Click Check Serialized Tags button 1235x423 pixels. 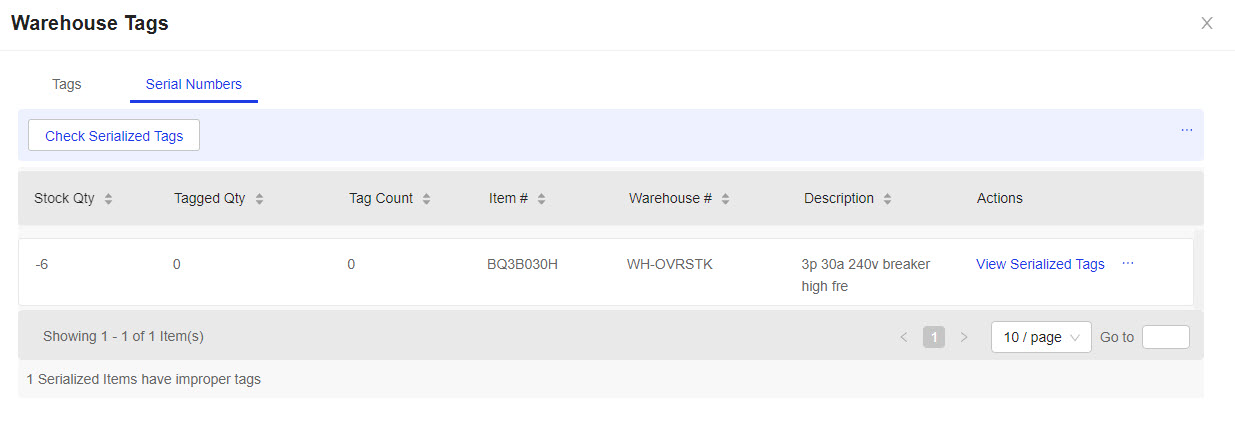click(x=114, y=136)
